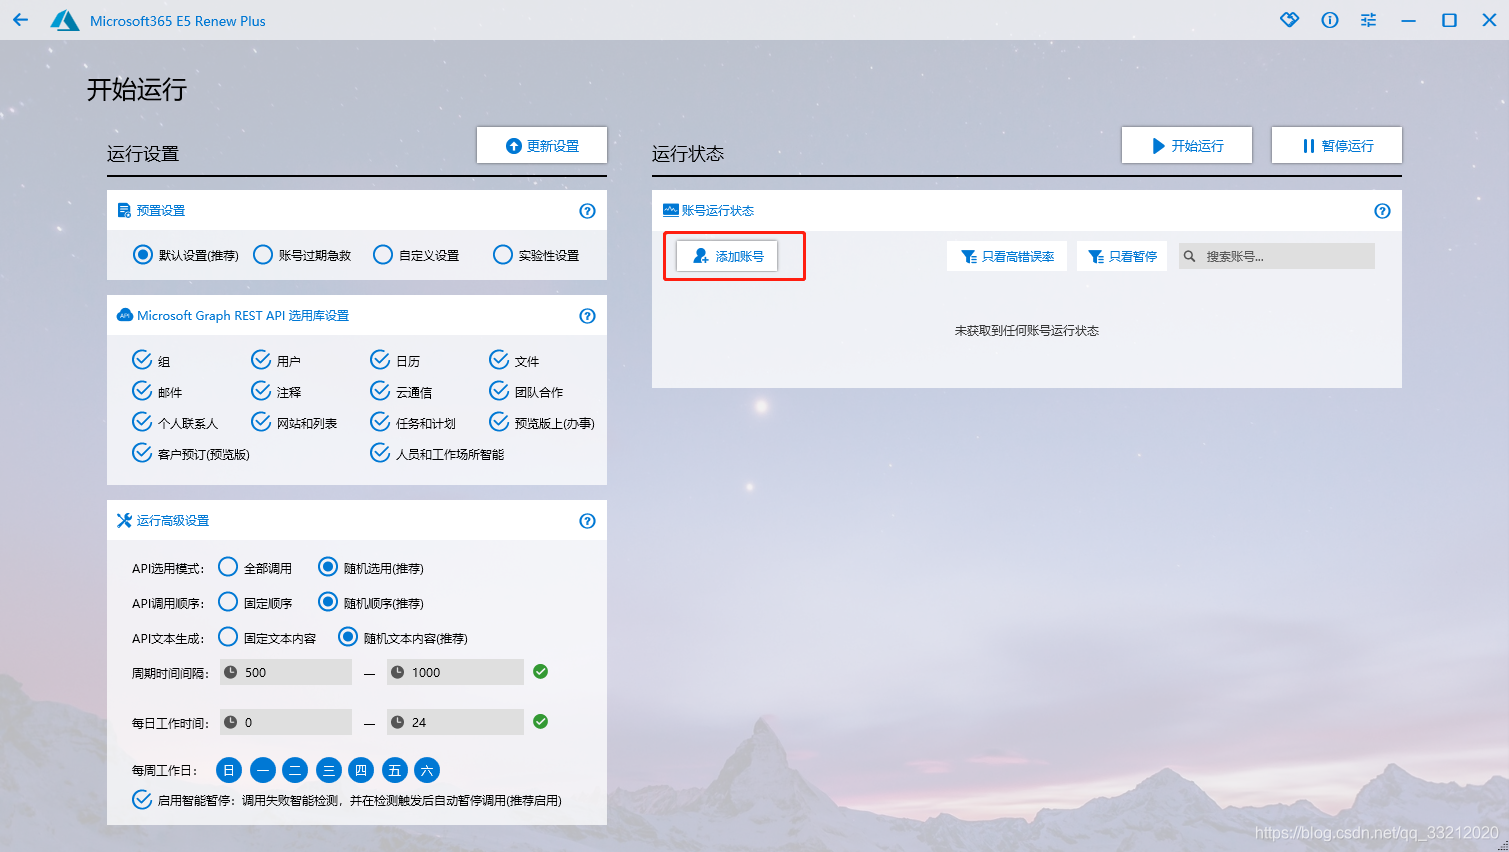Viewport: 1509px width, 852px height.
Task: Open the sliders settings icon in title bar
Action: [1368, 20]
